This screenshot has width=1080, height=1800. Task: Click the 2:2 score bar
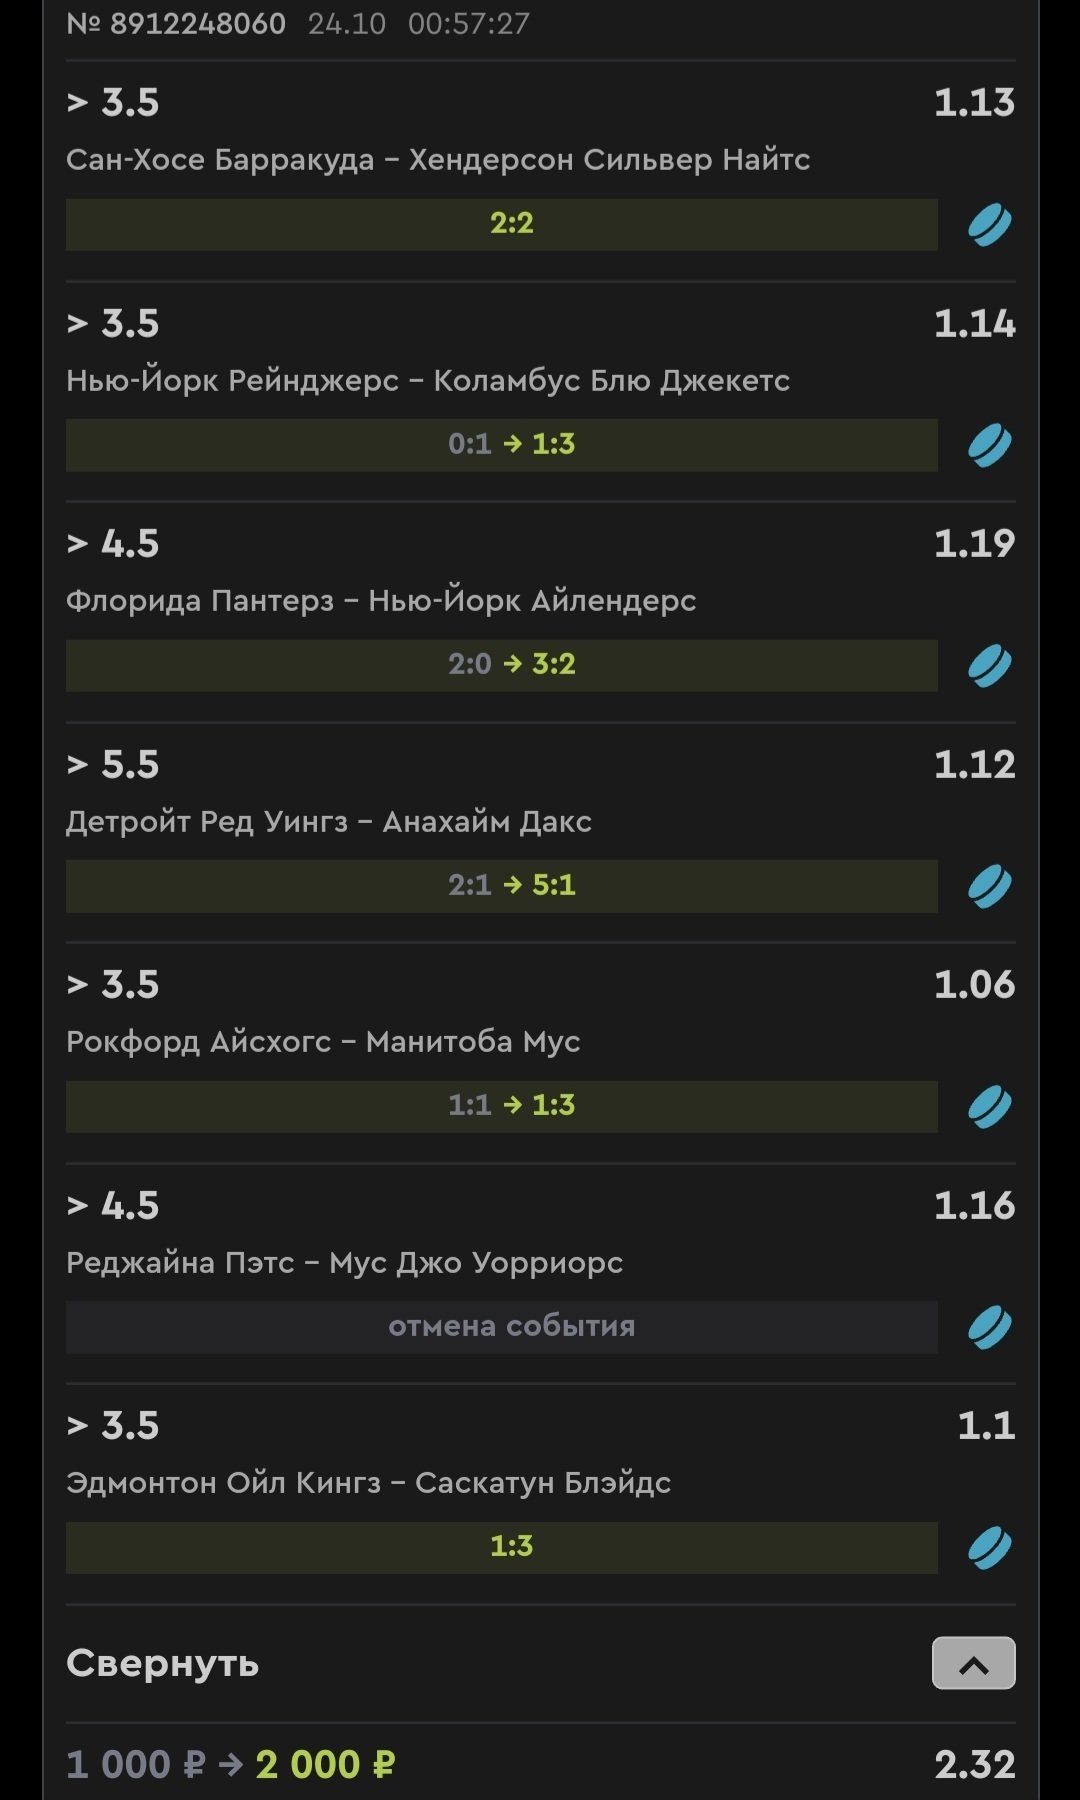[x=502, y=224]
